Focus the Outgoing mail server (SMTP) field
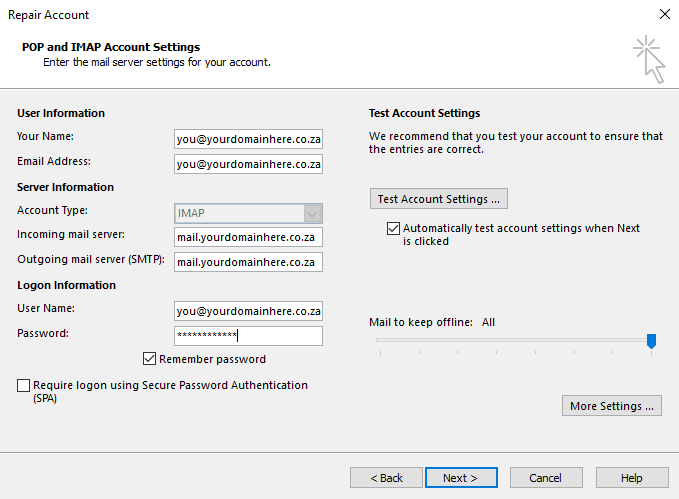679x499 pixels. click(248, 262)
